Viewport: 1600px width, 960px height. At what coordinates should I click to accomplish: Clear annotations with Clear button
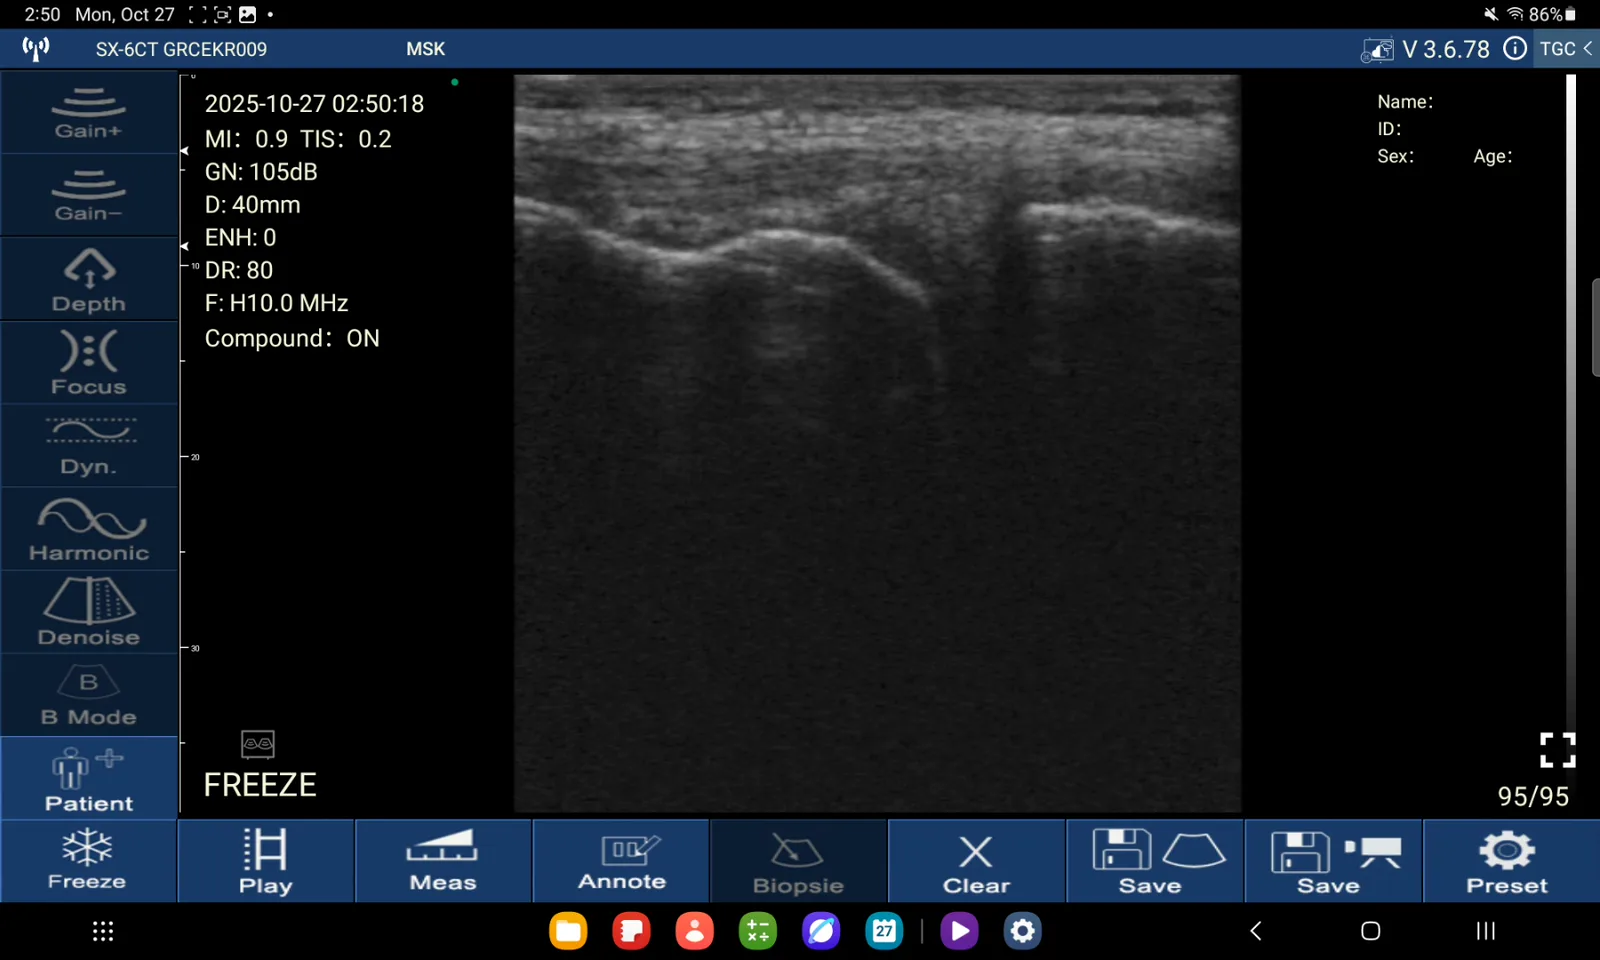pyautogui.click(x=976, y=861)
